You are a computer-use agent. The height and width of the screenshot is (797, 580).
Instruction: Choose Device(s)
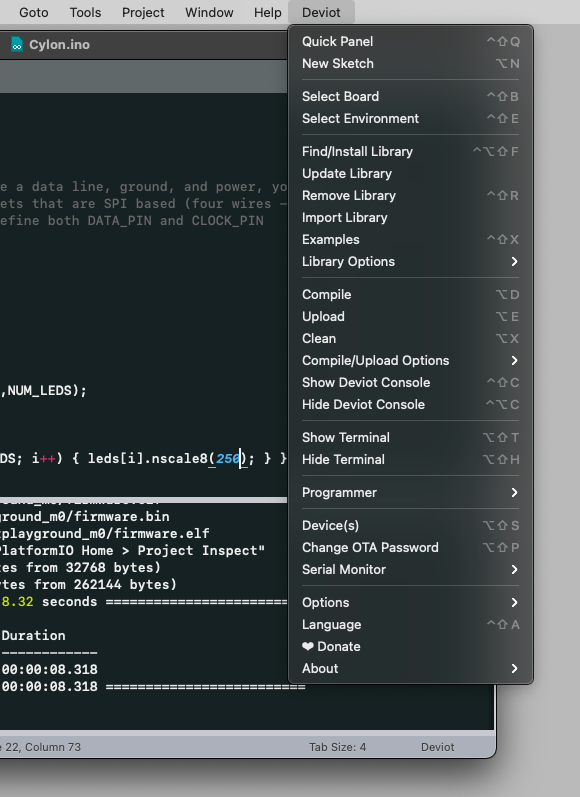tap(410, 526)
